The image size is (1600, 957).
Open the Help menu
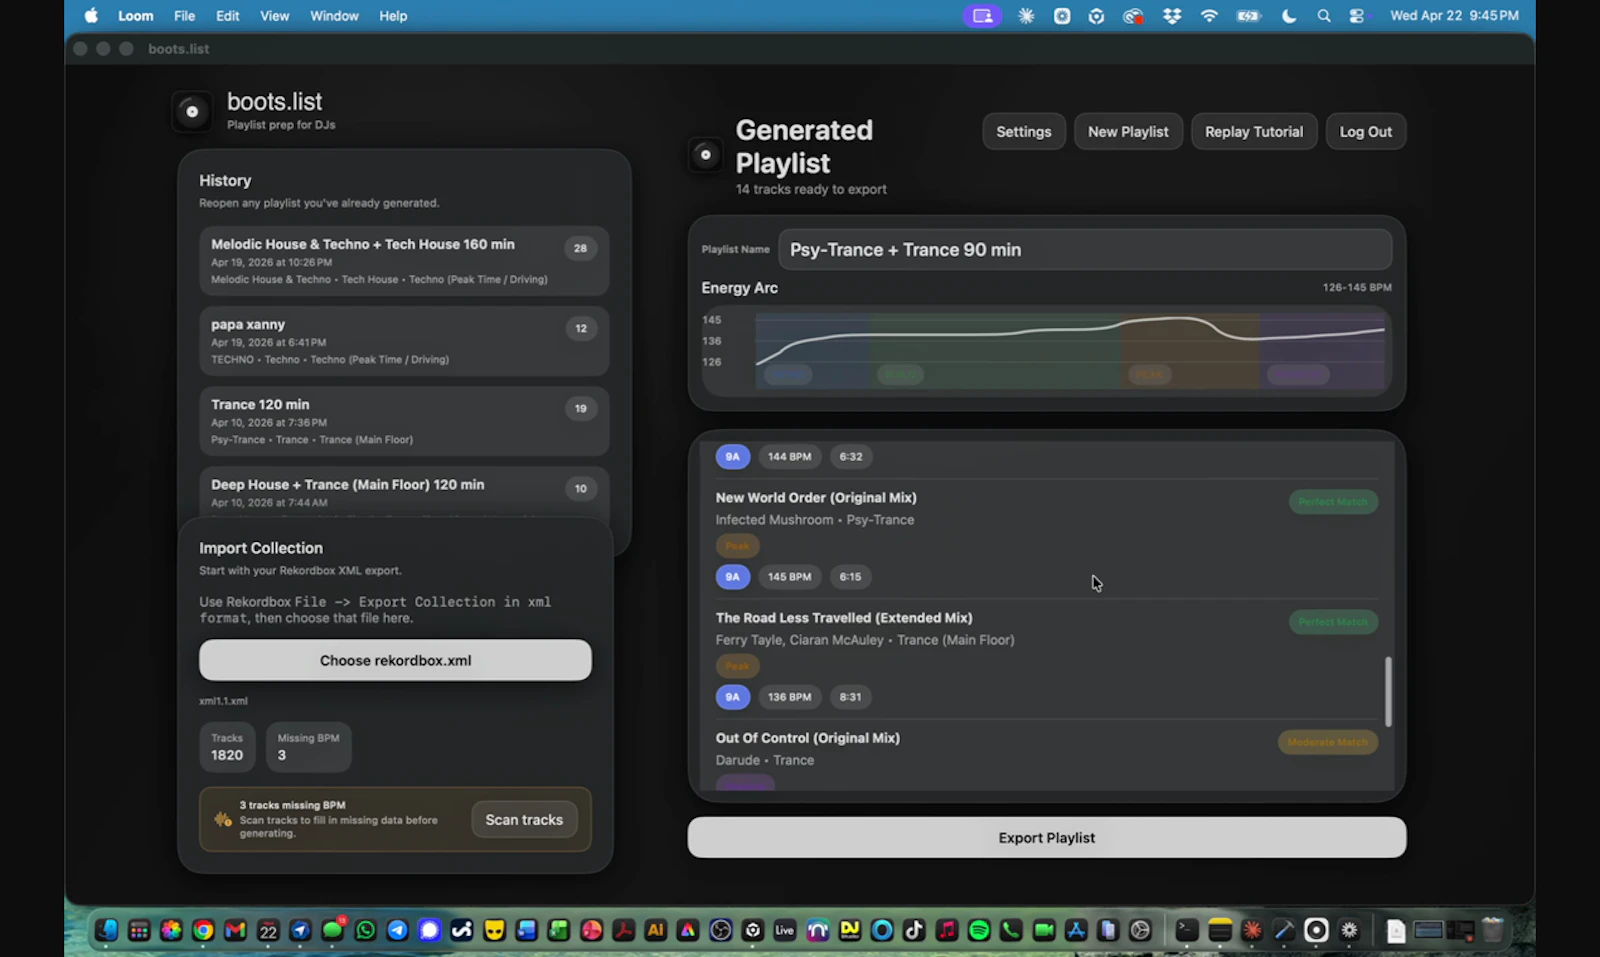pos(393,16)
